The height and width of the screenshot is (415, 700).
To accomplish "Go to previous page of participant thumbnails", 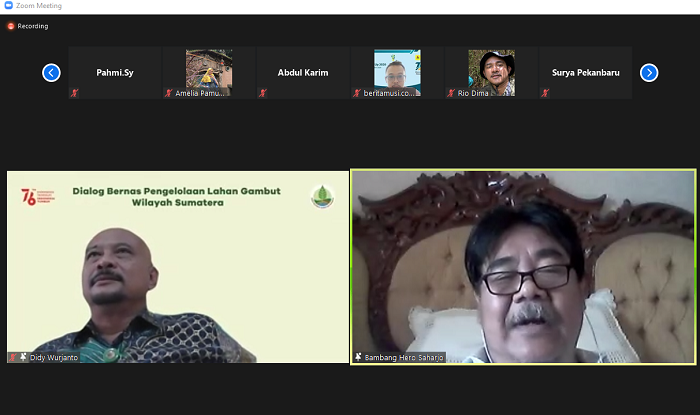I will coord(51,73).
